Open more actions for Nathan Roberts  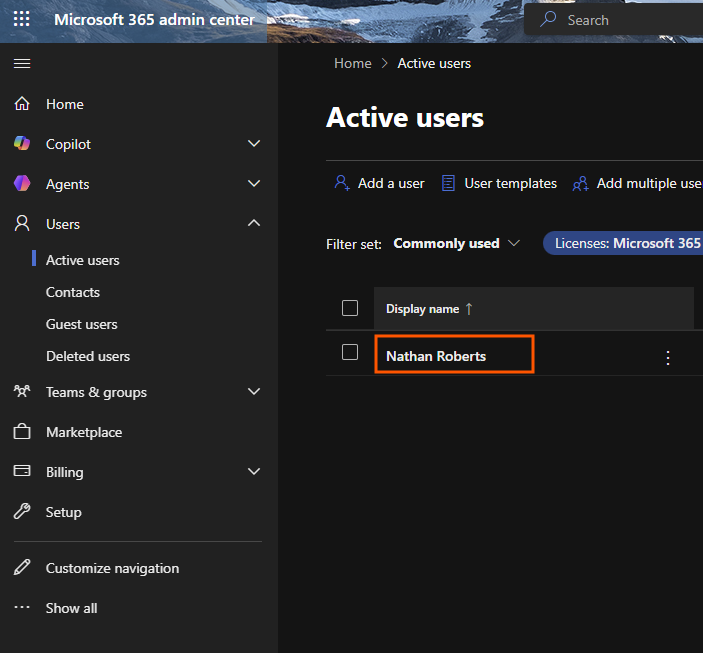pos(668,357)
